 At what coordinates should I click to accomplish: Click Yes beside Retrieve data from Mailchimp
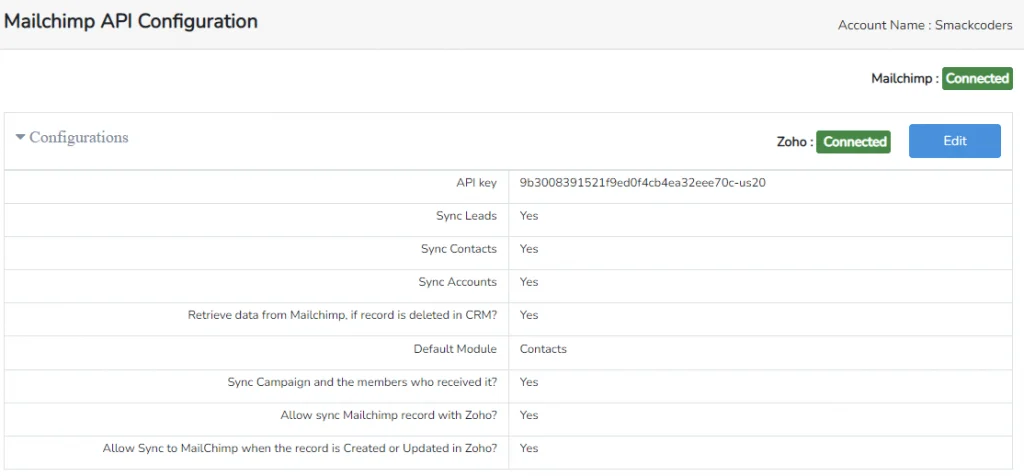click(529, 315)
